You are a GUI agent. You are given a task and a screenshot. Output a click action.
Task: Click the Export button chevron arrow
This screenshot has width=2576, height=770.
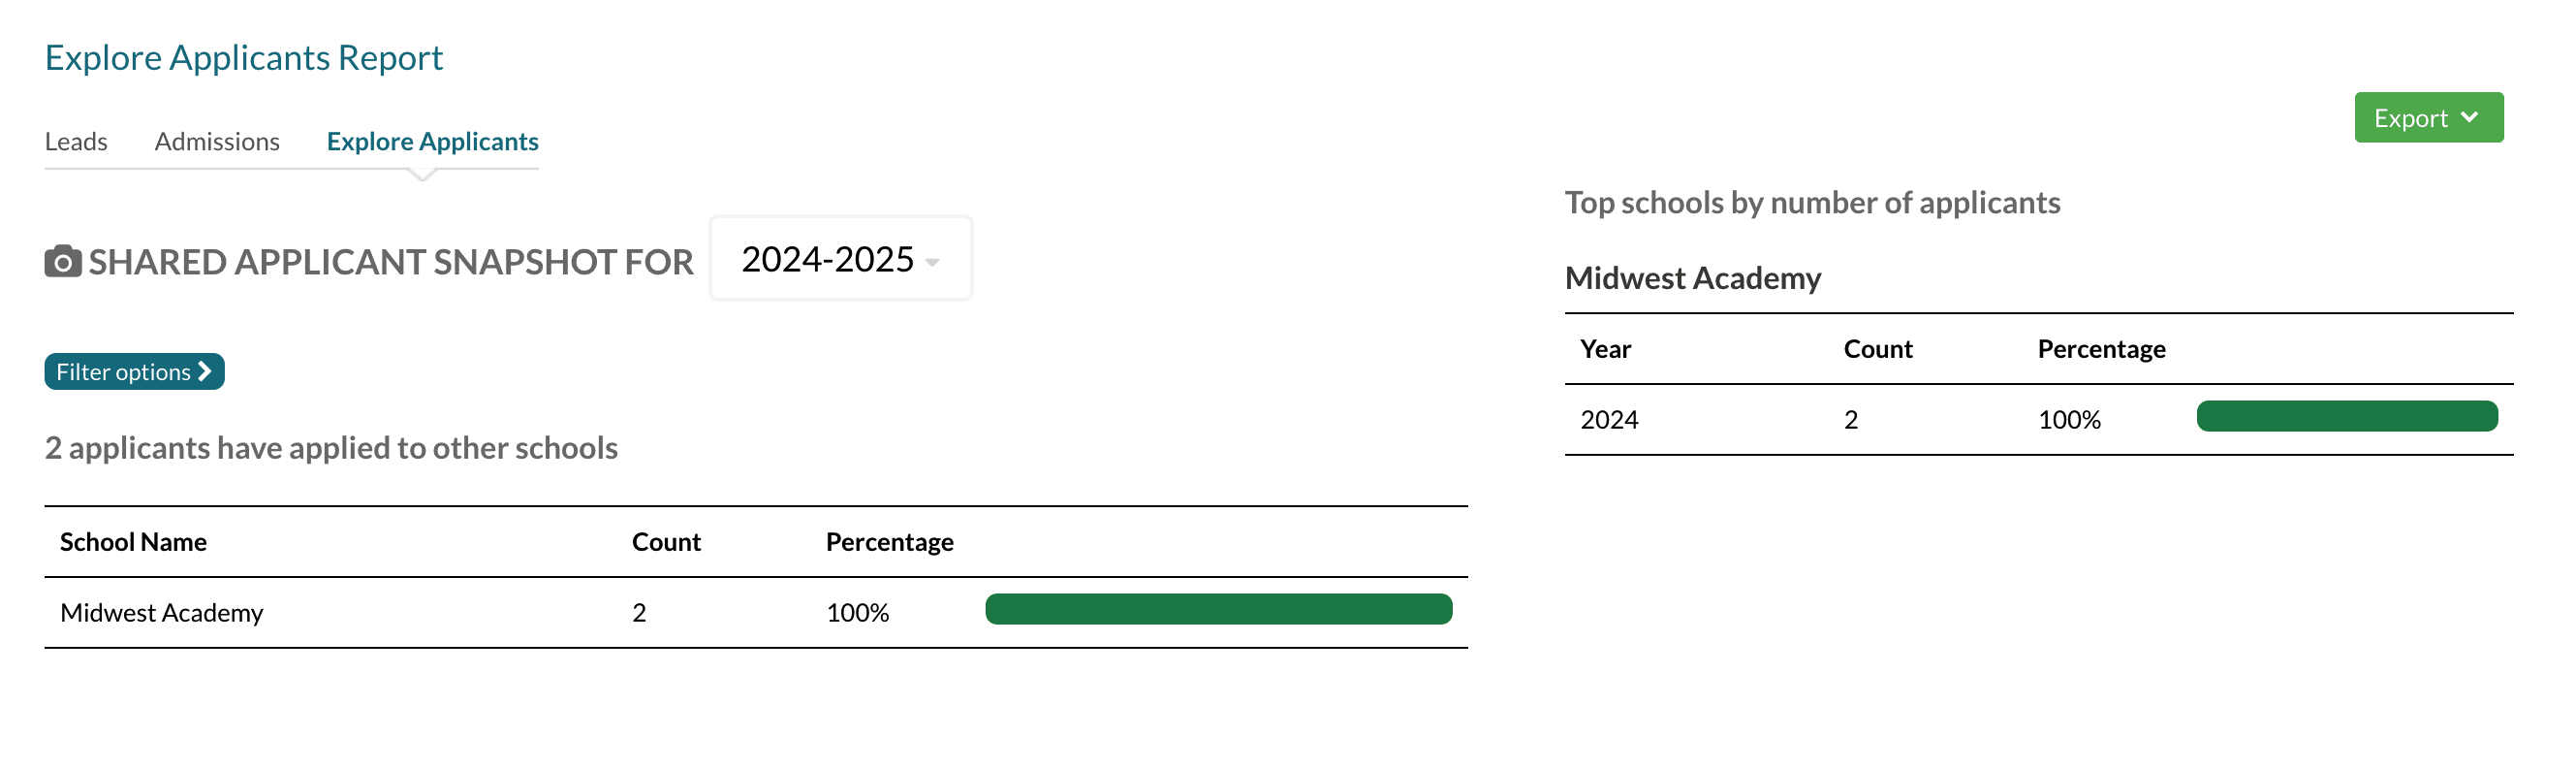(x=2469, y=118)
